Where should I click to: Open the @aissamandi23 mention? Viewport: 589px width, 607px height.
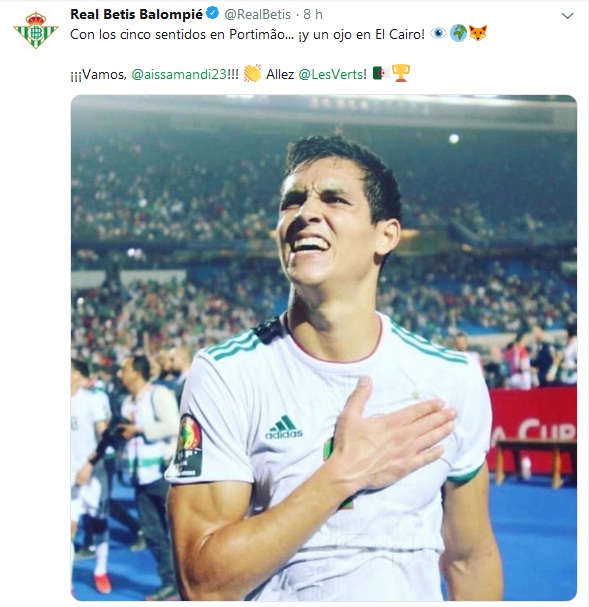point(179,74)
